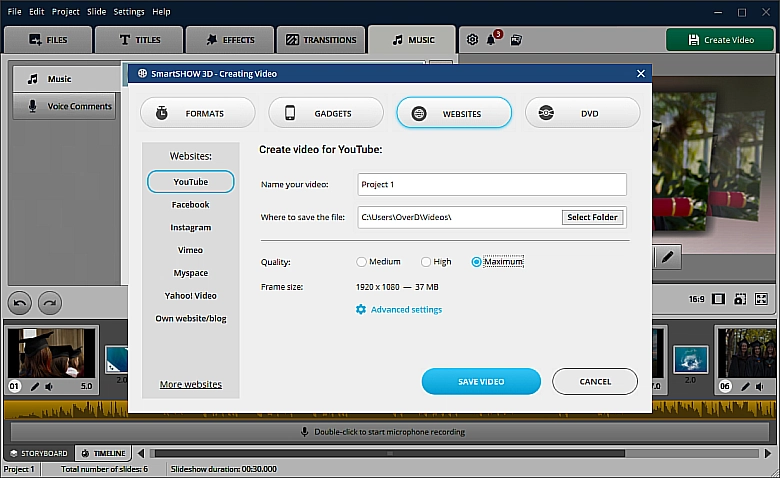Screen dimensions: 780x478
Task: Click the CANCEL button
Action: point(595,382)
